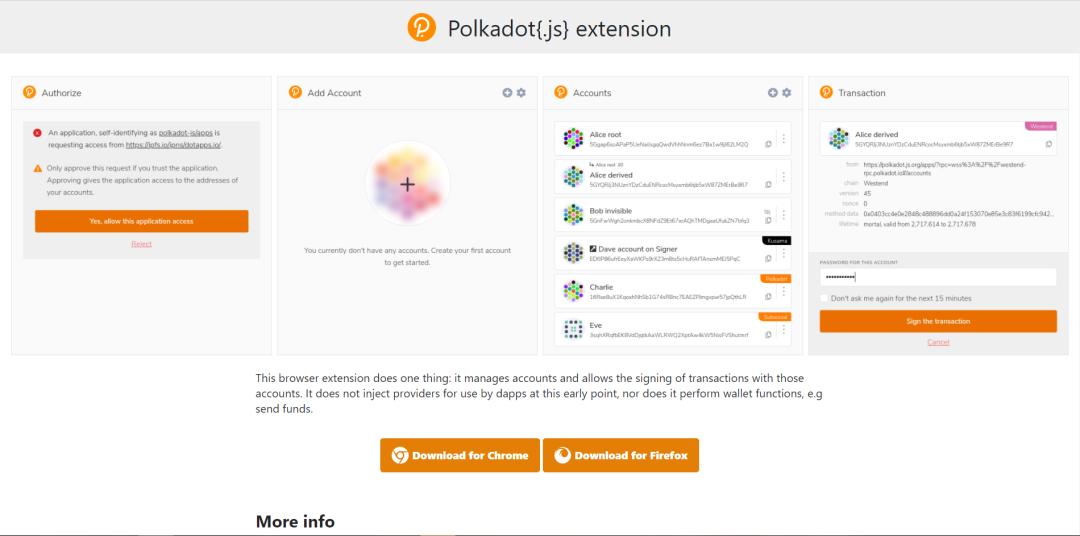Screen dimensions: 1080x536
Task: Expand the options menu for Eve
Action: pyautogui.click(x=783, y=329)
